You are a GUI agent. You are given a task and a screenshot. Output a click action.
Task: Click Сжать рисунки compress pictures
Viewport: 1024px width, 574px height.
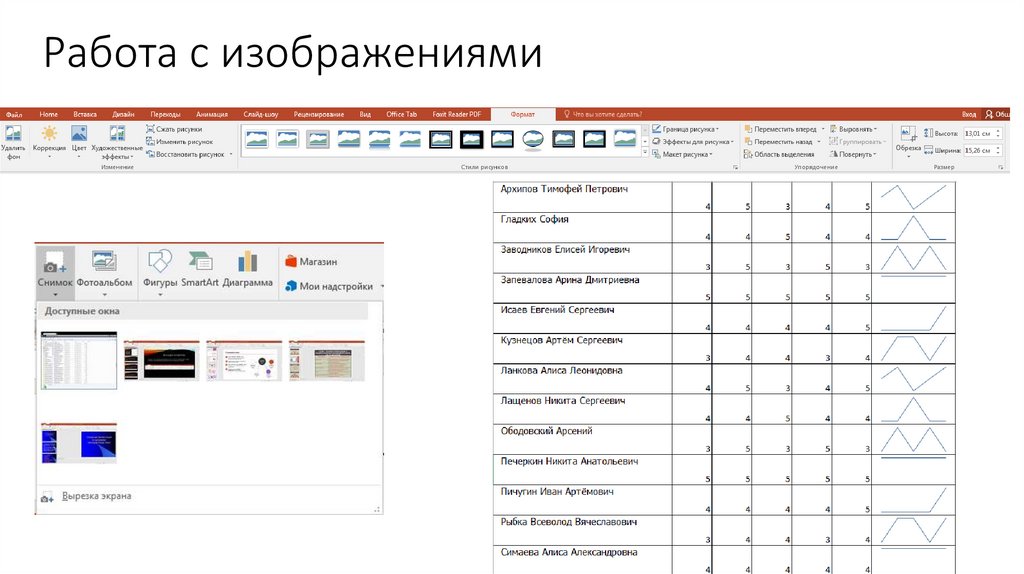174,129
